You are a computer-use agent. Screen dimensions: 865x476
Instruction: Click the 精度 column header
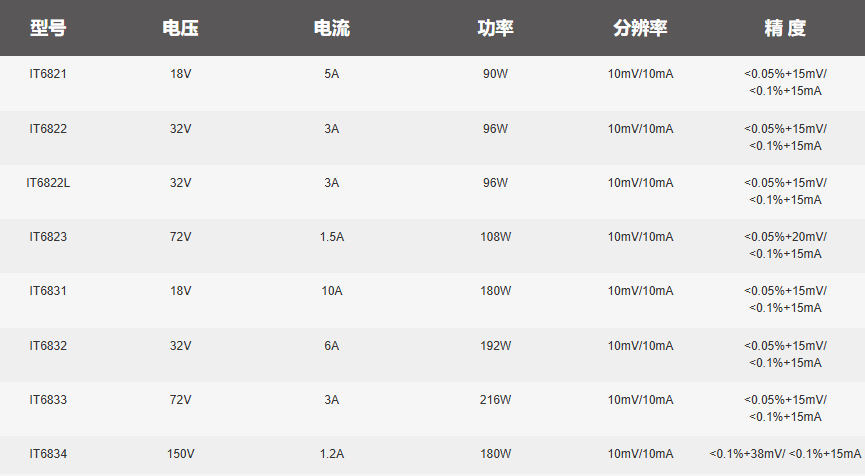[x=785, y=28]
